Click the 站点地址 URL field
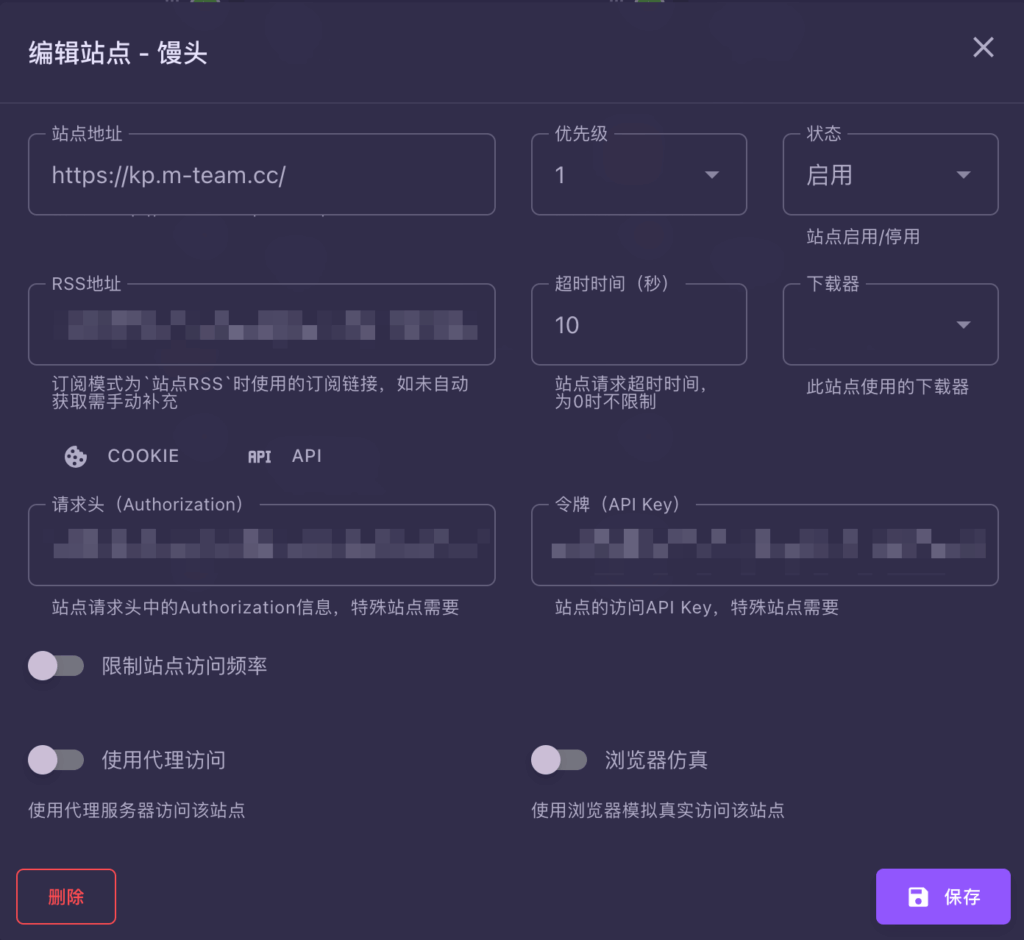This screenshot has width=1024, height=940. click(261, 176)
